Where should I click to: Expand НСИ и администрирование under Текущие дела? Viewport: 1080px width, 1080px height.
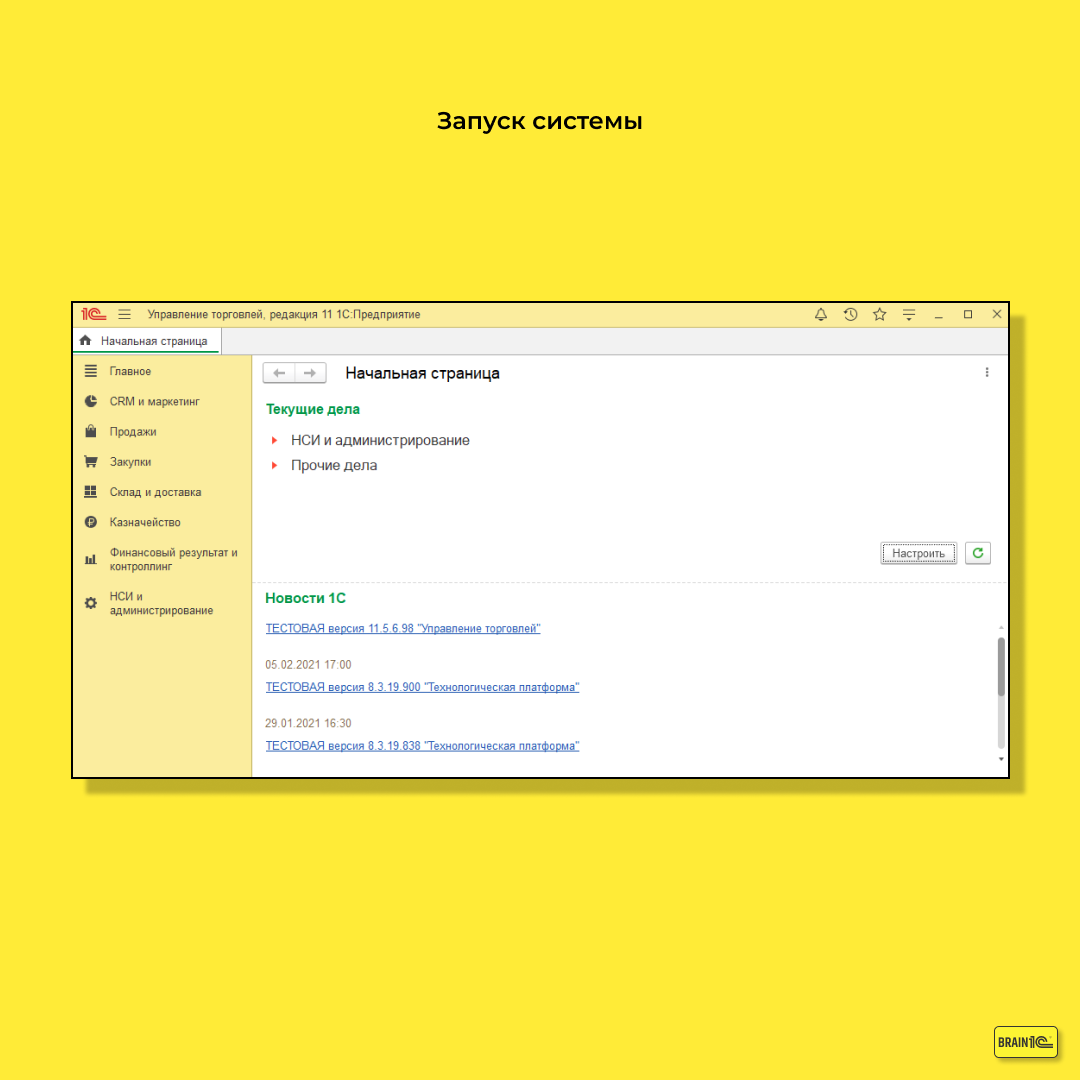(x=274, y=440)
